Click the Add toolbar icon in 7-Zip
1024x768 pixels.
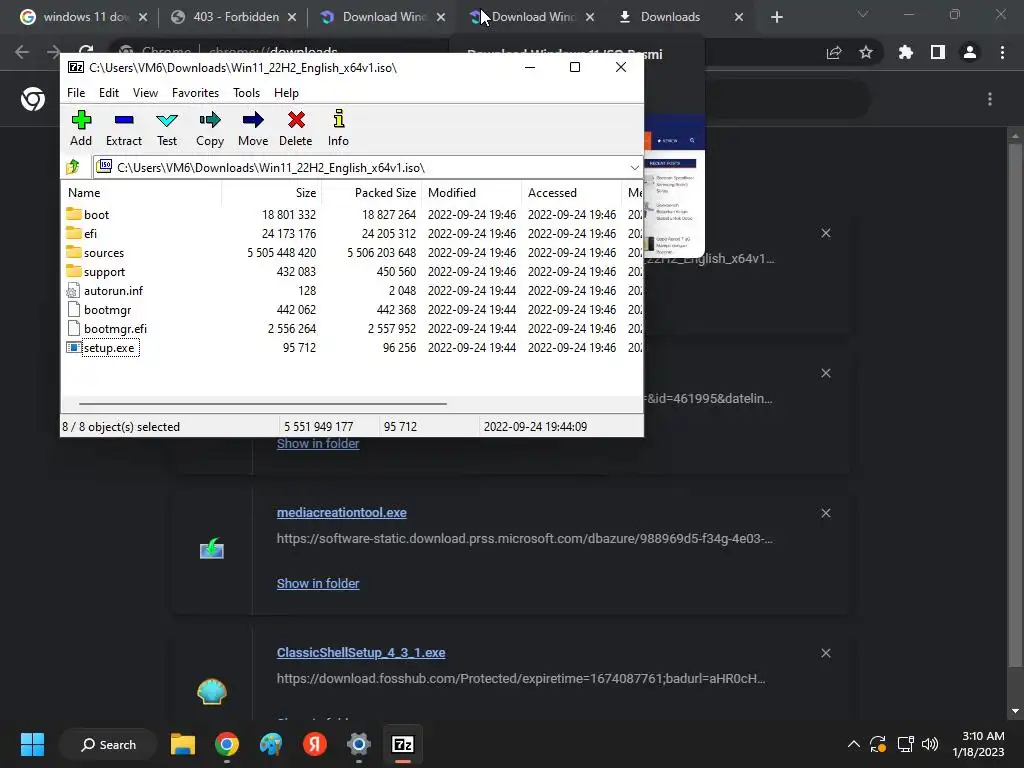(x=81, y=128)
